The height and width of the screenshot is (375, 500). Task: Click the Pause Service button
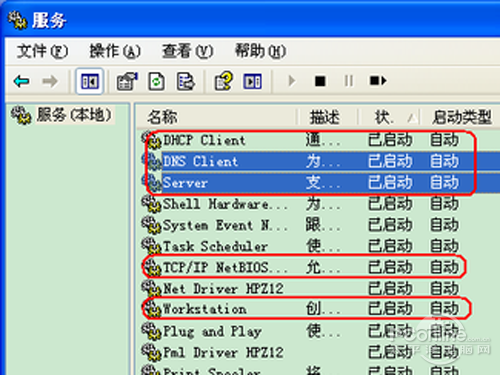349,81
